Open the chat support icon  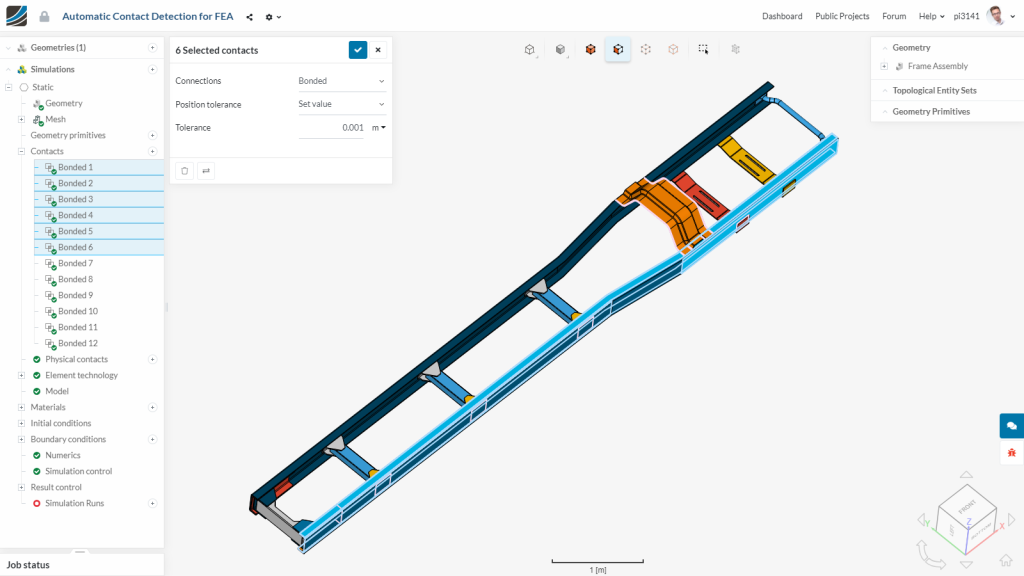tap(1011, 425)
